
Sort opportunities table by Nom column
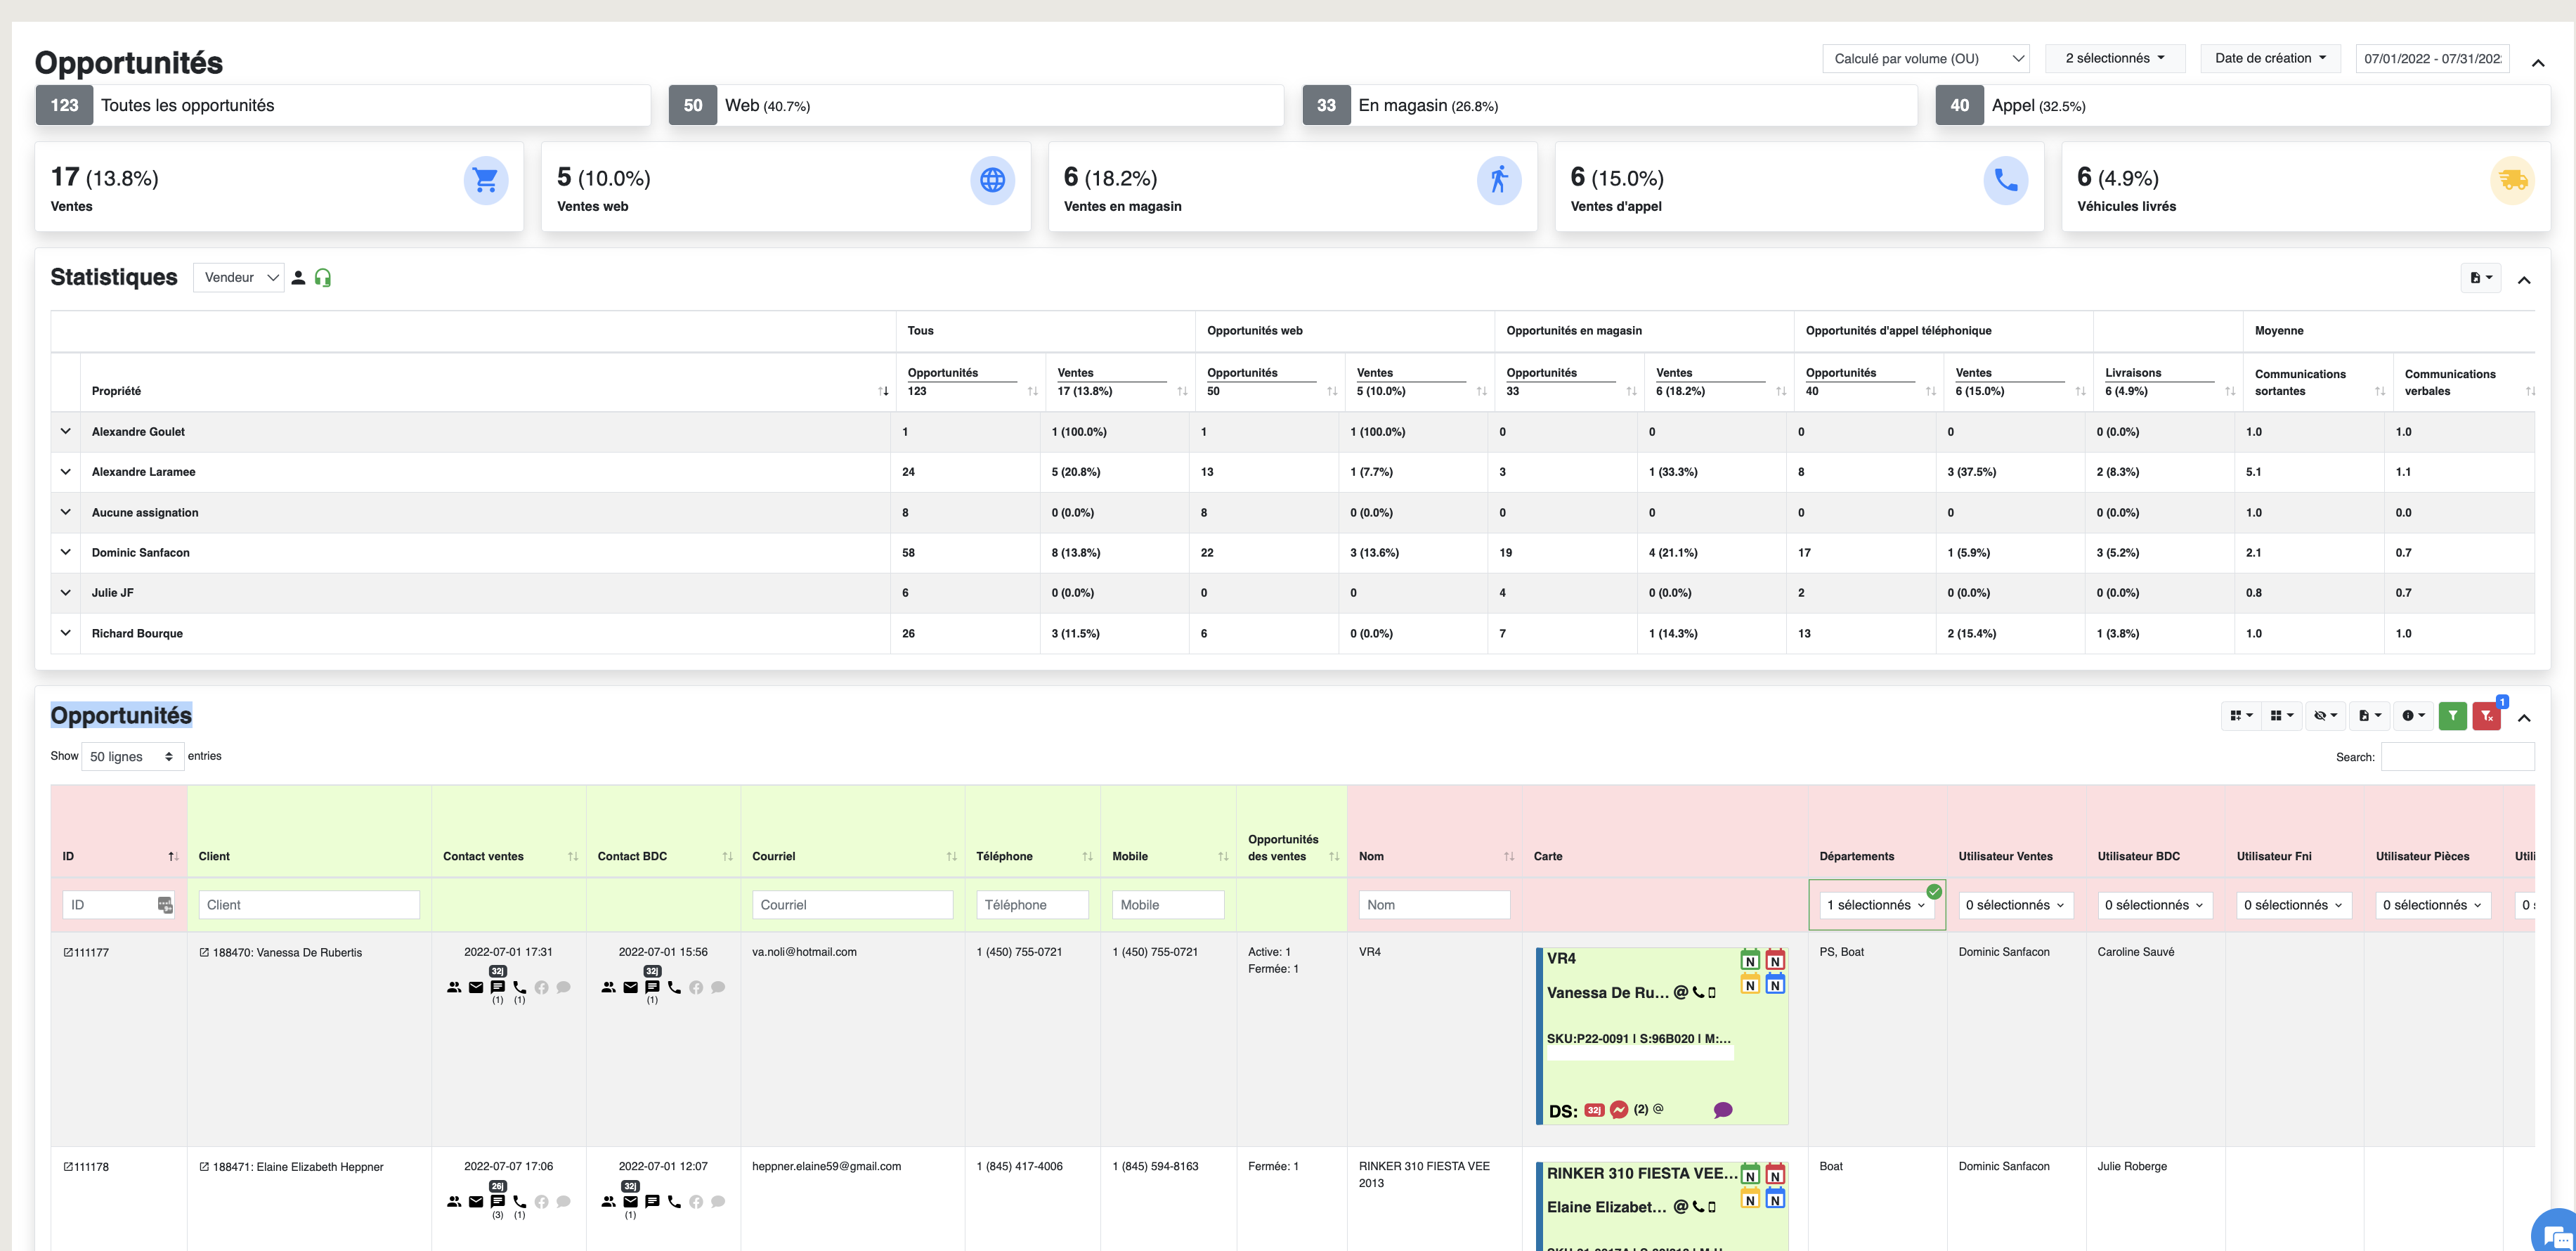[1509, 856]
